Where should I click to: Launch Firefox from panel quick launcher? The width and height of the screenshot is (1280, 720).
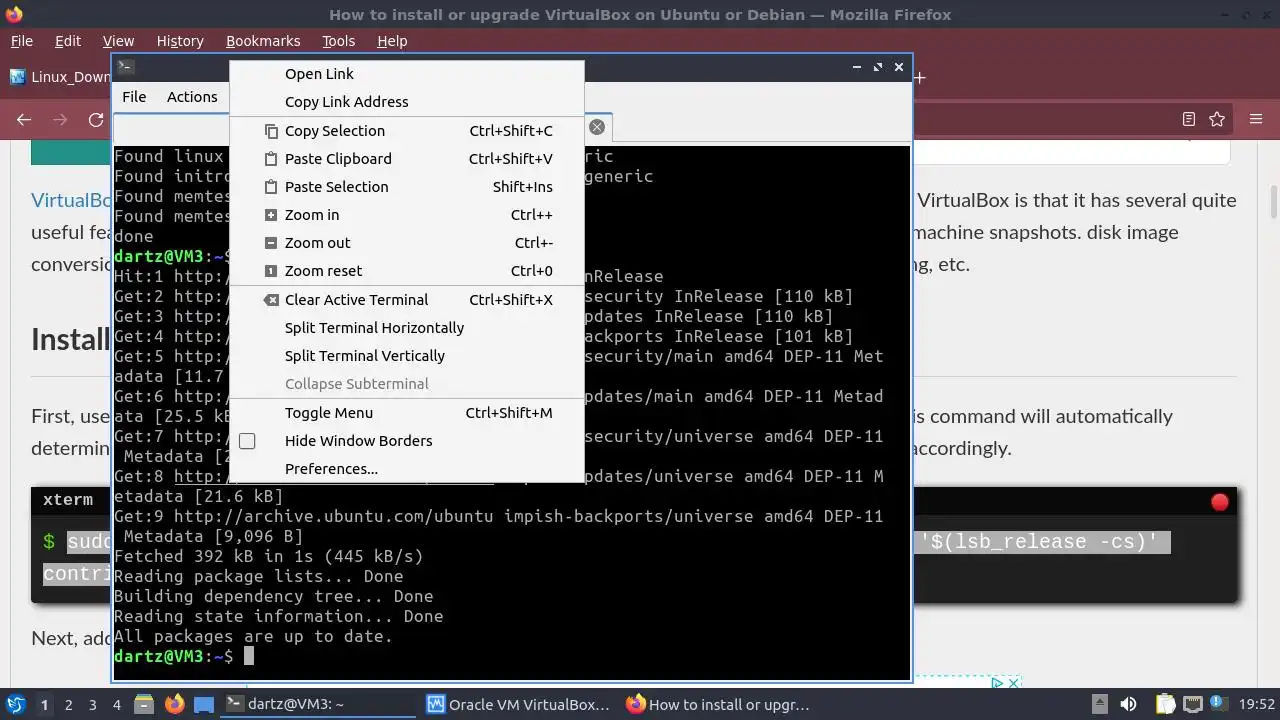(x=174, y=704)
